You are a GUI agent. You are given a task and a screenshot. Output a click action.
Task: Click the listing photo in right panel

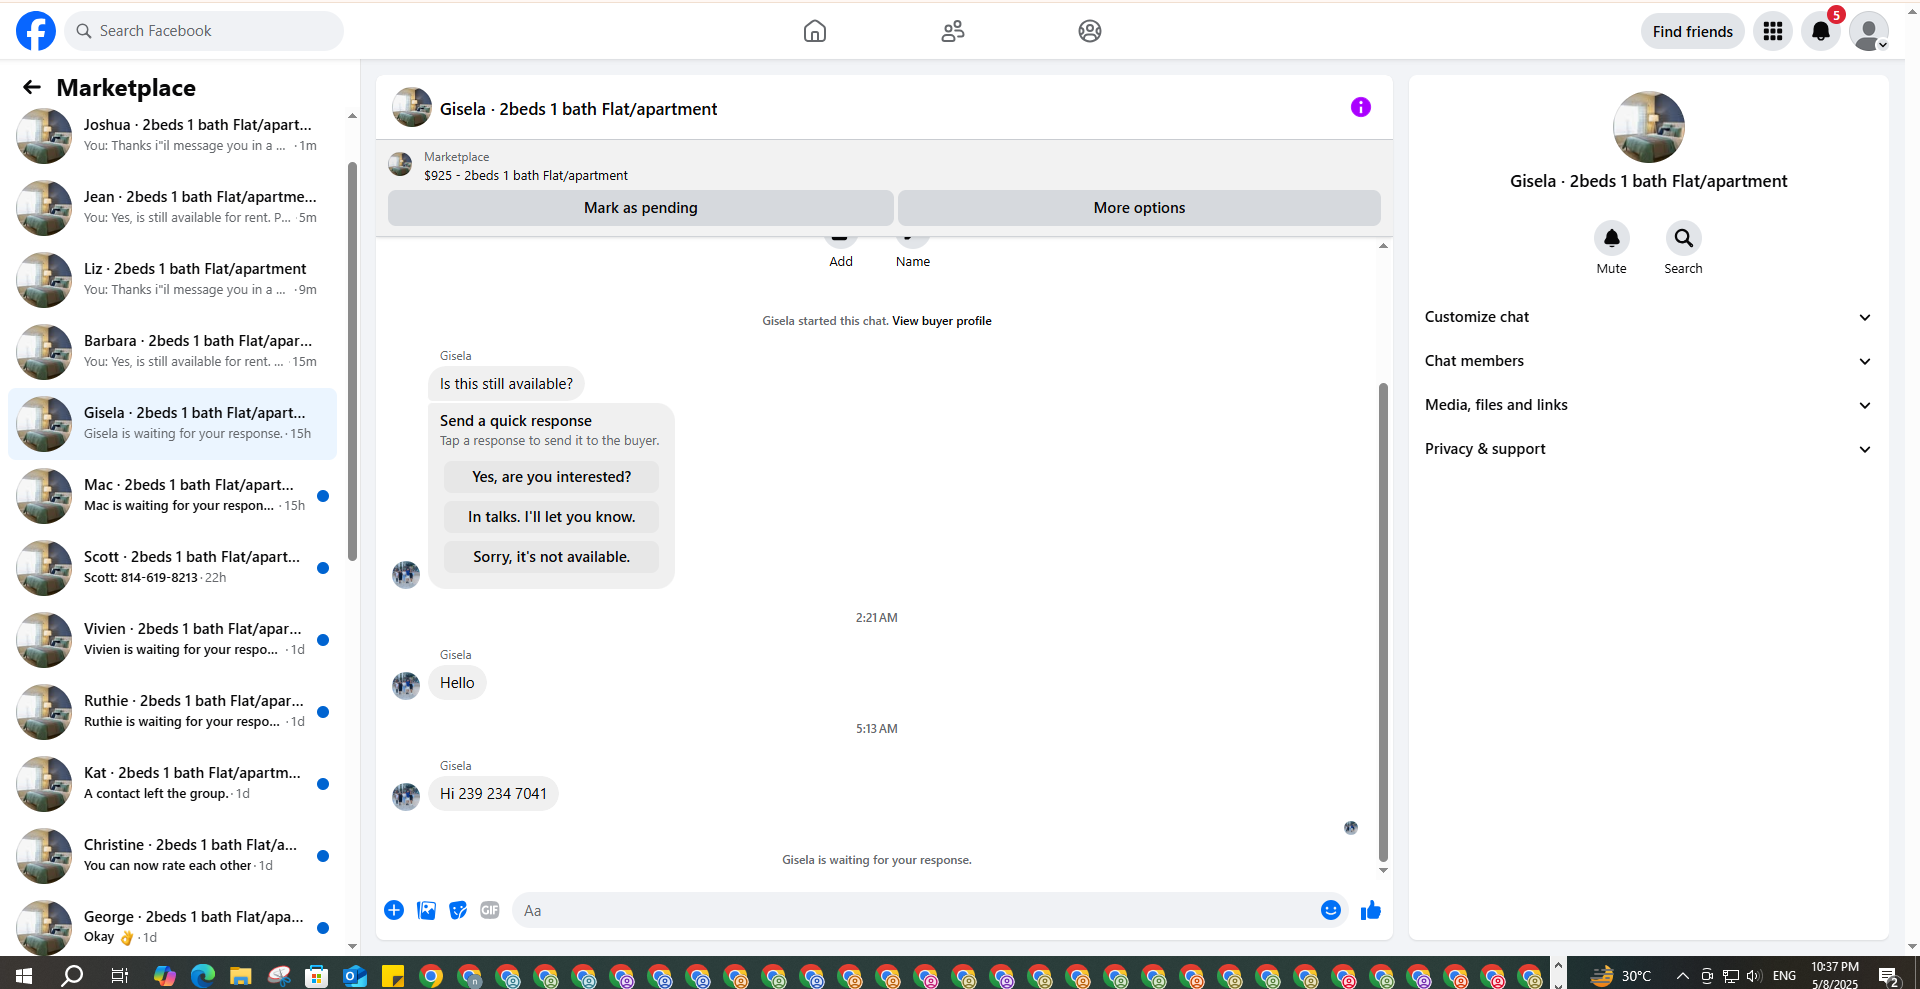(1649, 127)
